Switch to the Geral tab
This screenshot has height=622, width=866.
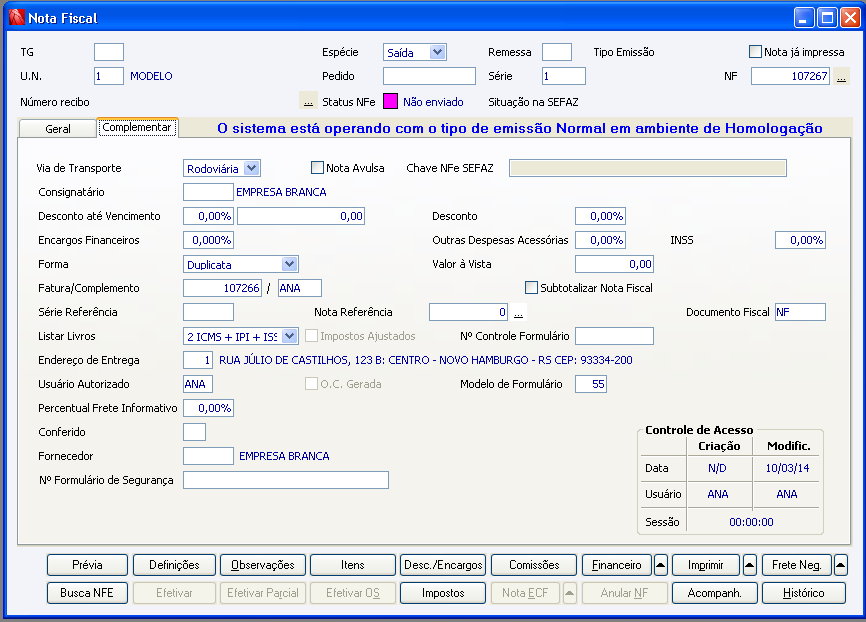click(x=57, y=129)
